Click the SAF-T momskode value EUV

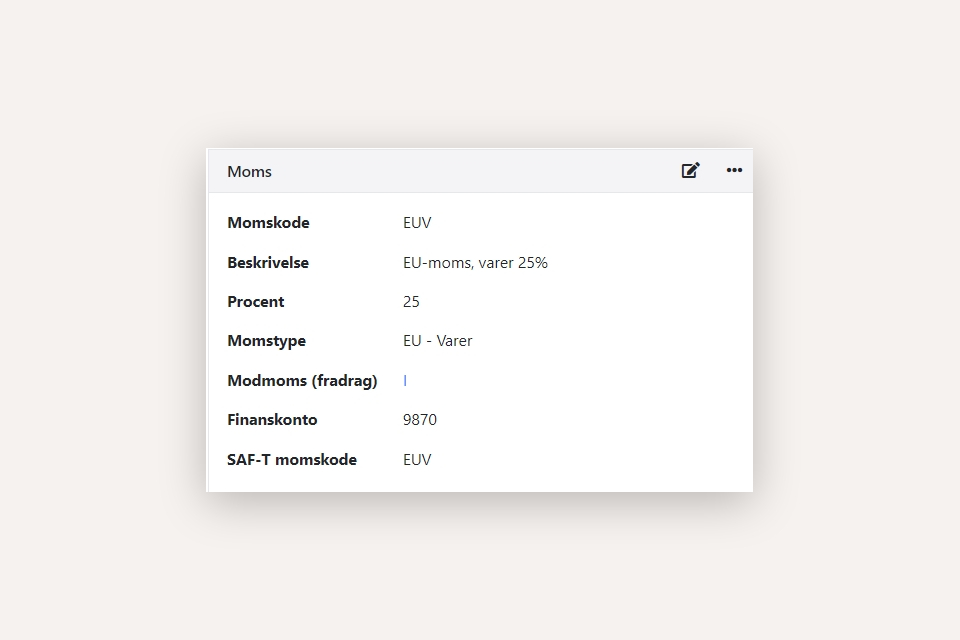click(417, 460)
